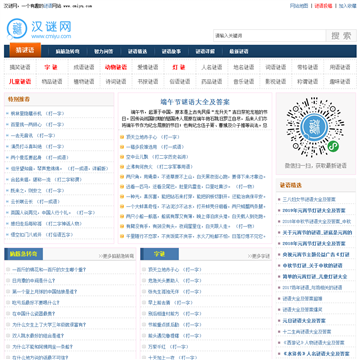Select the 动物谜语 category link
The width and height of the screenshot is (360, 360).
(116, 67)
